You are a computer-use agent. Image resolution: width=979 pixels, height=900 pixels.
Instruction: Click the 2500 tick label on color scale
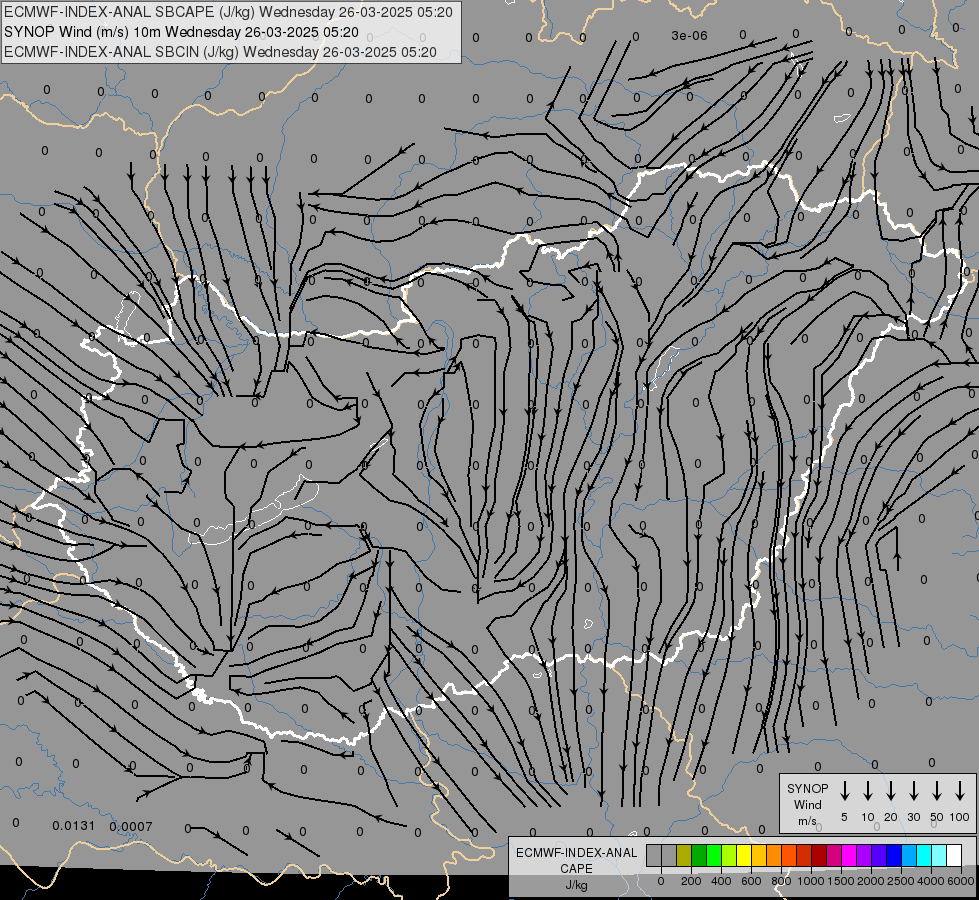901,881
